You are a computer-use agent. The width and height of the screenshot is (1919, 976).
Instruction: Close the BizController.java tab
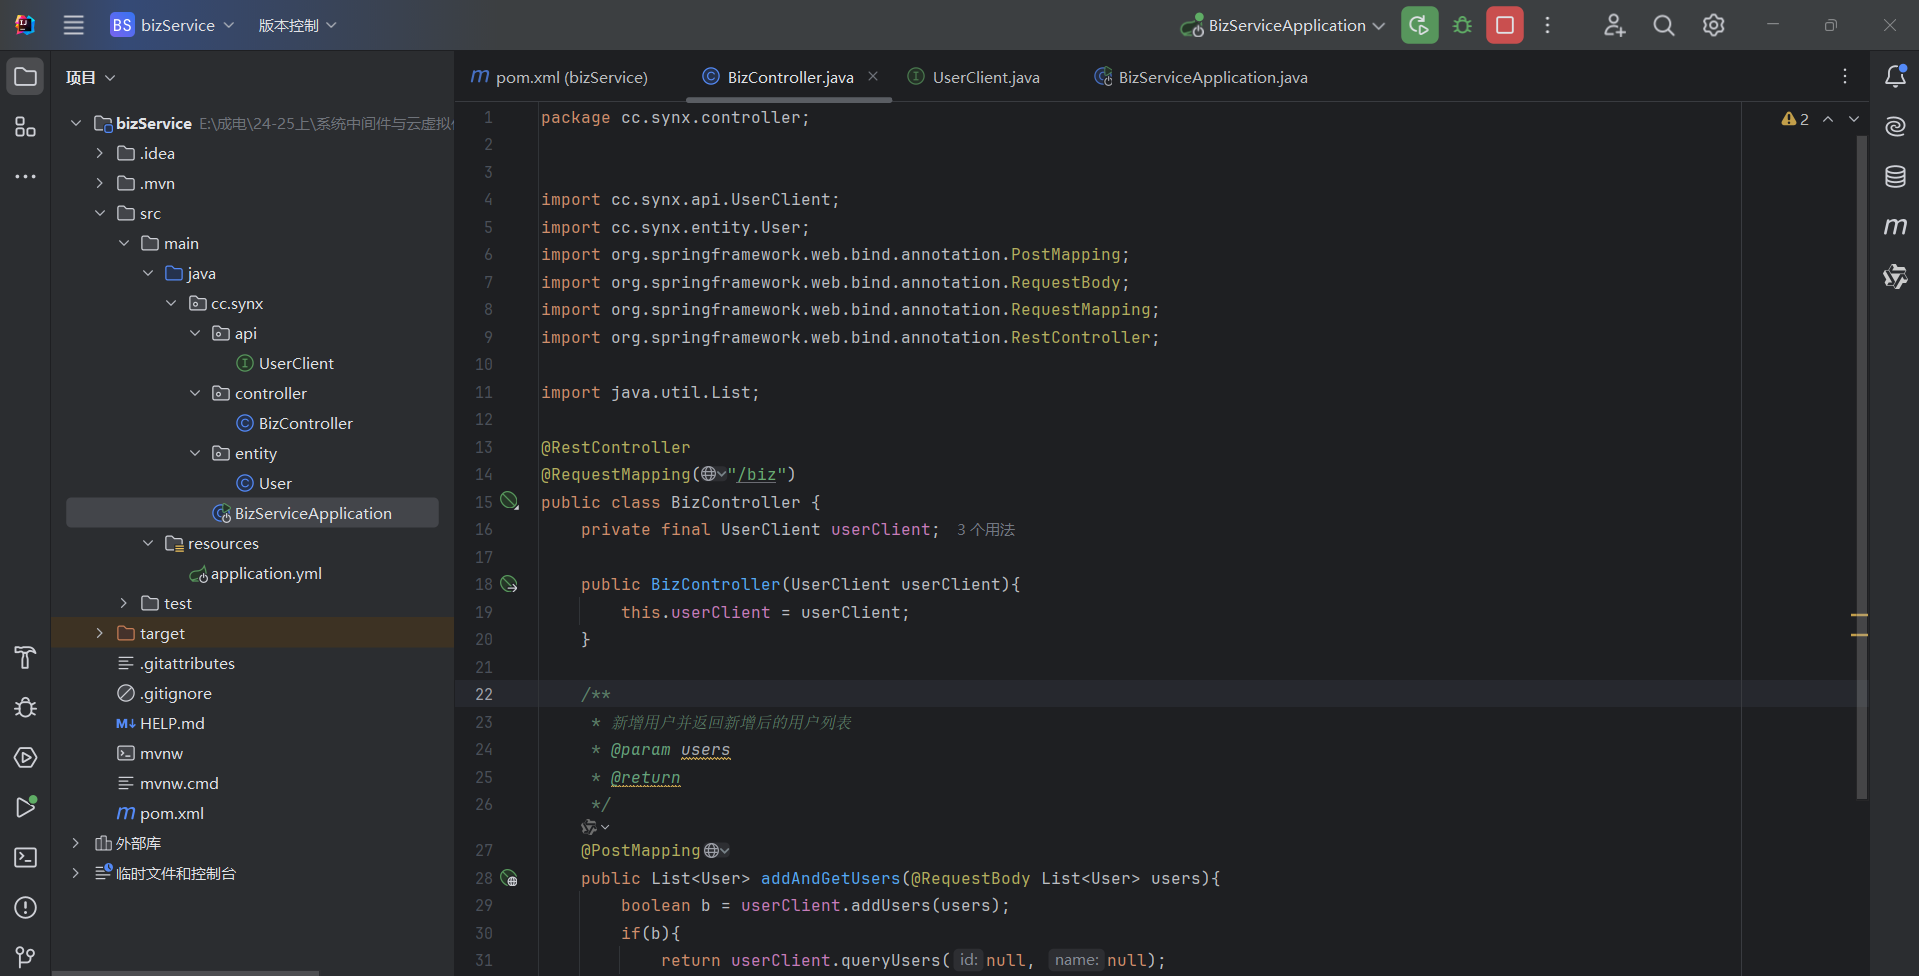tap(873, 76)
